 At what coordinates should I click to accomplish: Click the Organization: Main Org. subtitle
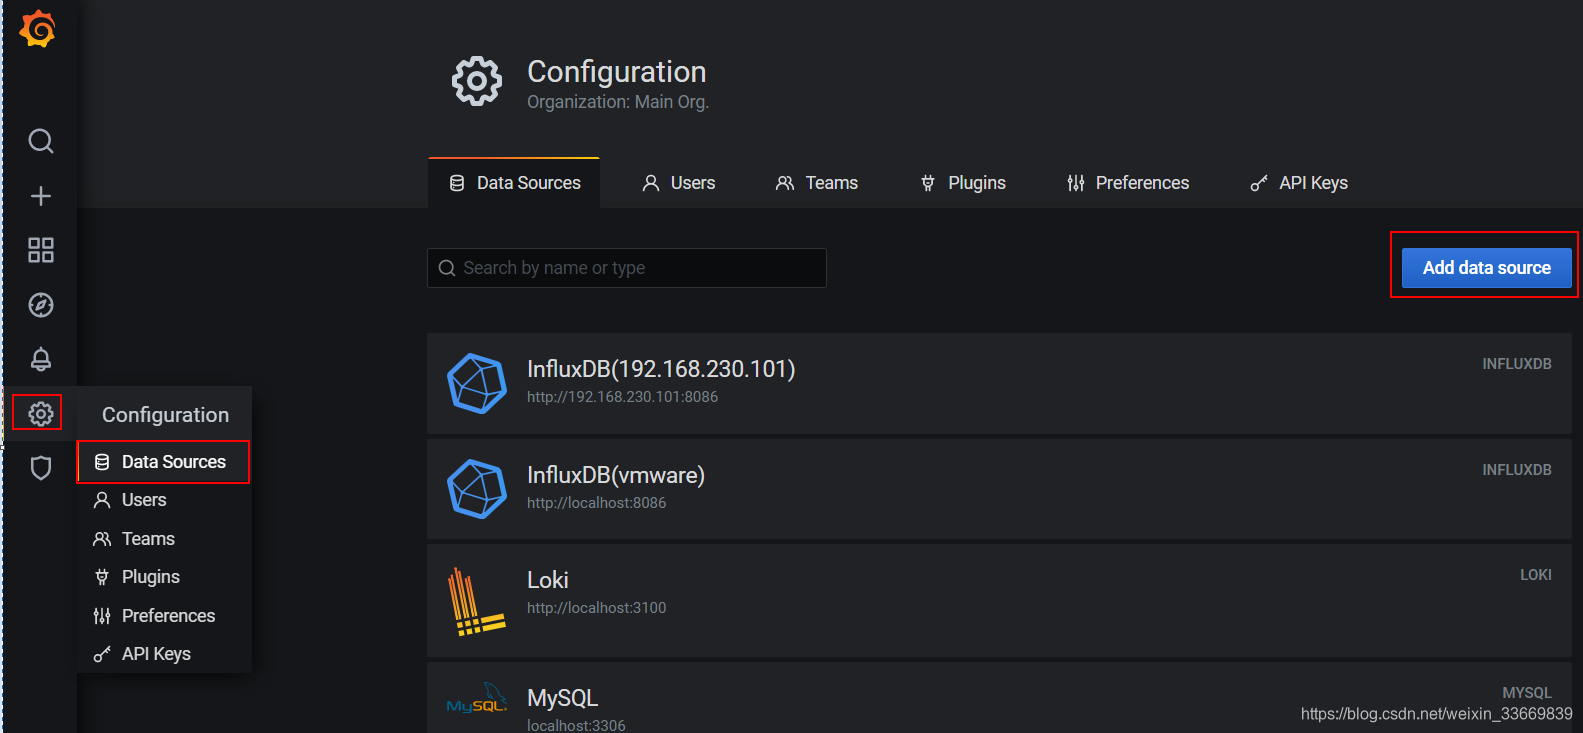[x=618, y=102]
